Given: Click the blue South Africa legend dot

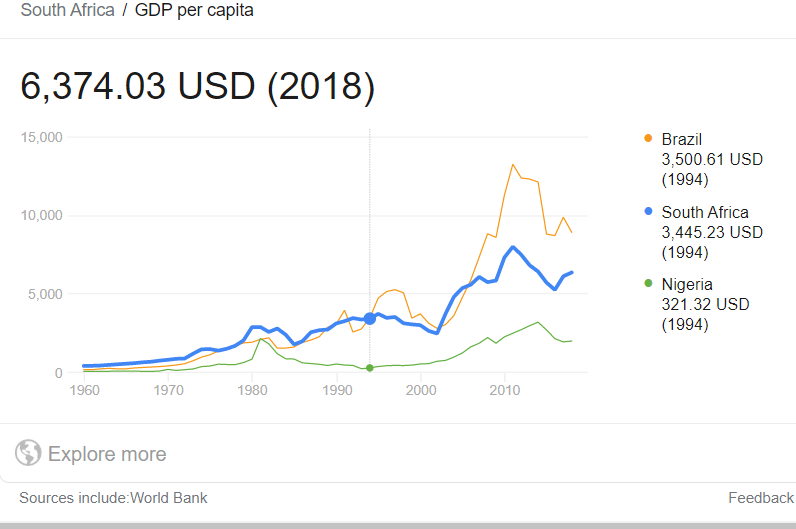Looking at the screenshot, I should point(648,211).
